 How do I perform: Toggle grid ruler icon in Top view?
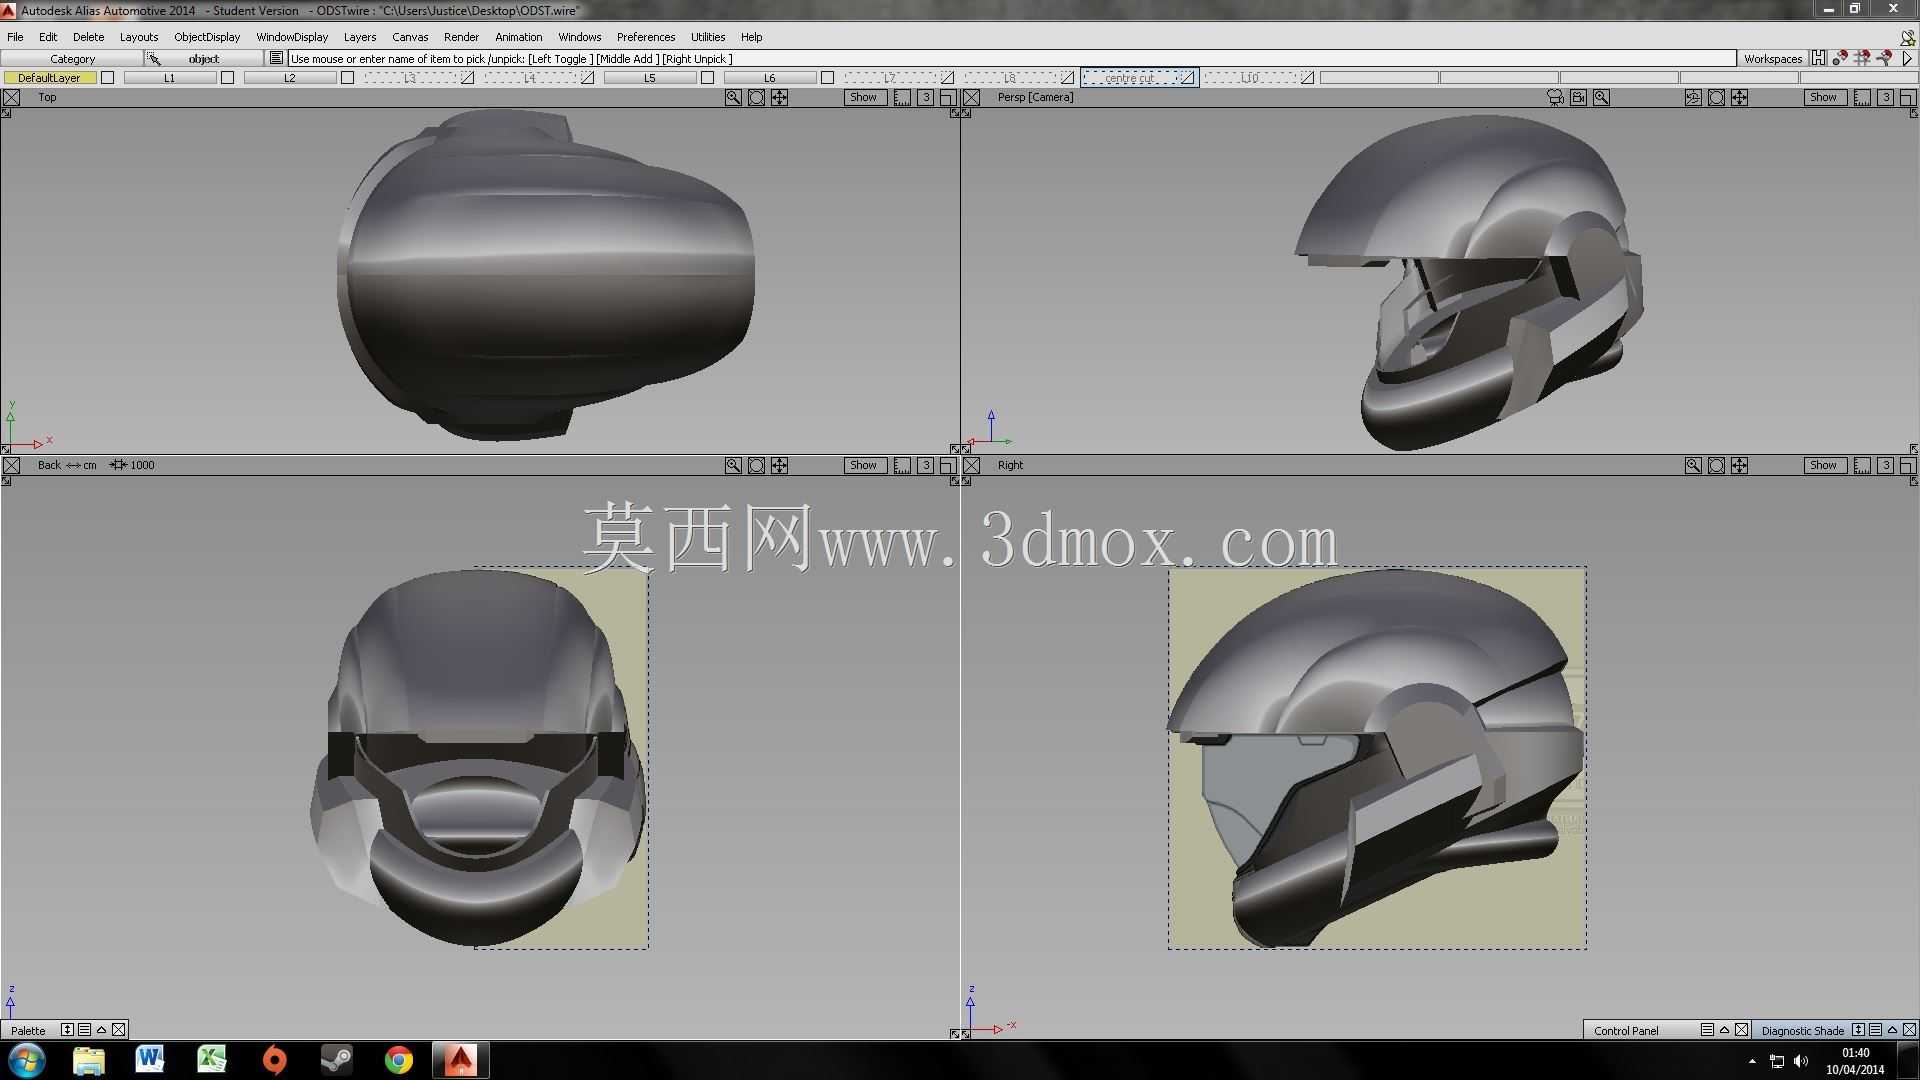pos(902,98)
